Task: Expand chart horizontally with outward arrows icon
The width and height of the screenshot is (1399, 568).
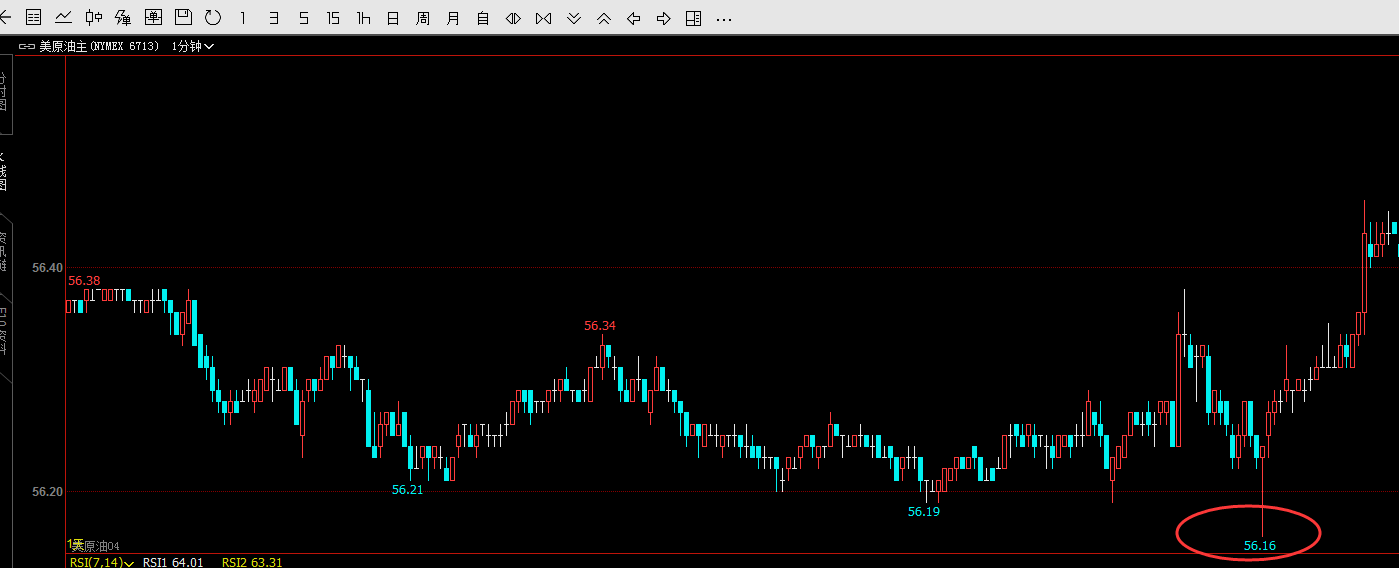Action: 513,18
